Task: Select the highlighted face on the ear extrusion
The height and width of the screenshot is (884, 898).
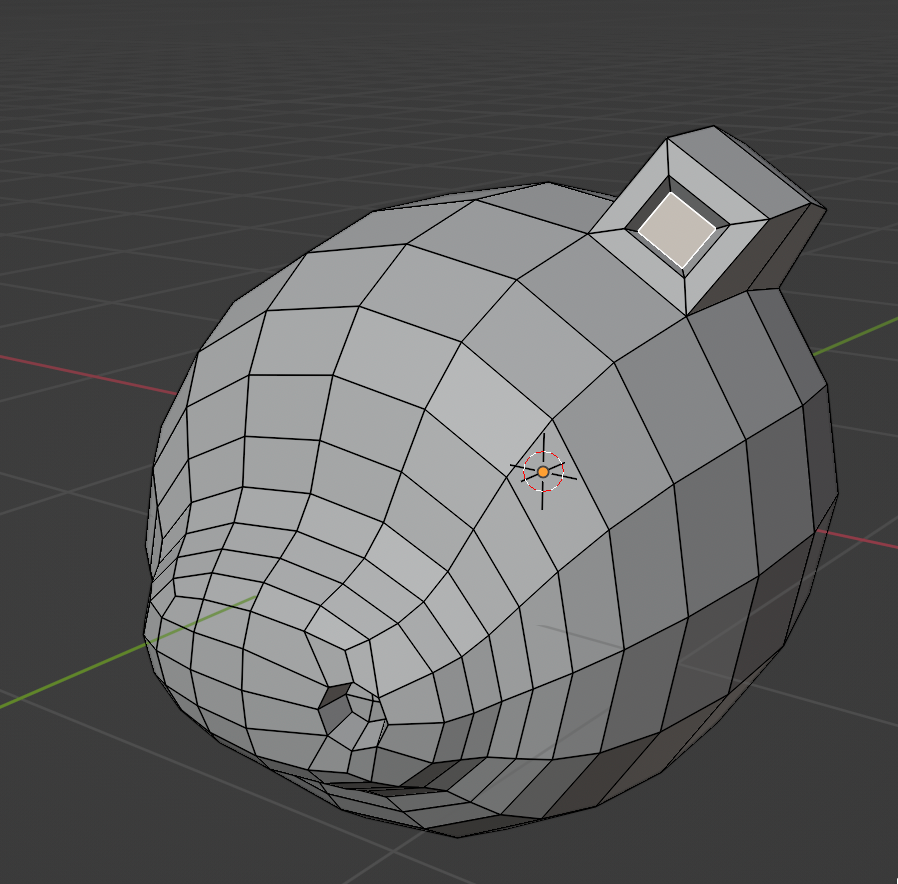Action: (677, 229)
